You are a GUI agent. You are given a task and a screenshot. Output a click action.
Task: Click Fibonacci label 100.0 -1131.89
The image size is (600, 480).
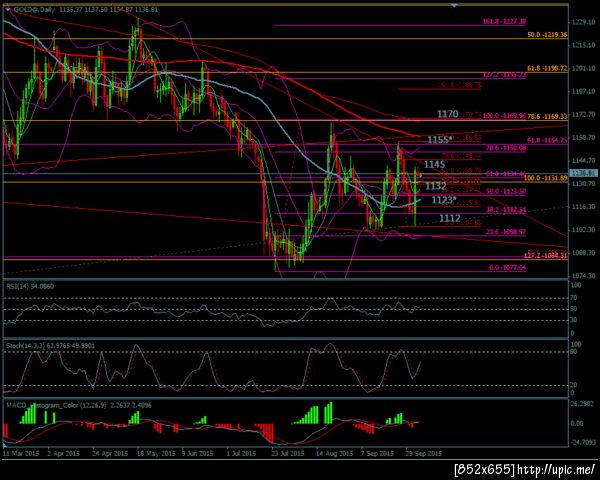pyautogui.click(x=546, y=178)
